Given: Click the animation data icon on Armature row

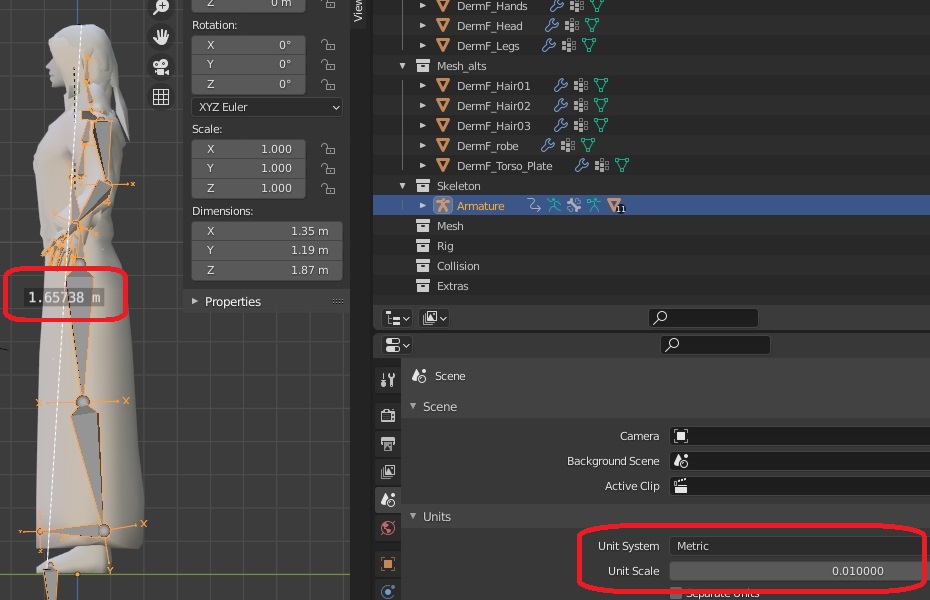Looking at the screenshot, I should pyautogui.click(x=534, y=205).
